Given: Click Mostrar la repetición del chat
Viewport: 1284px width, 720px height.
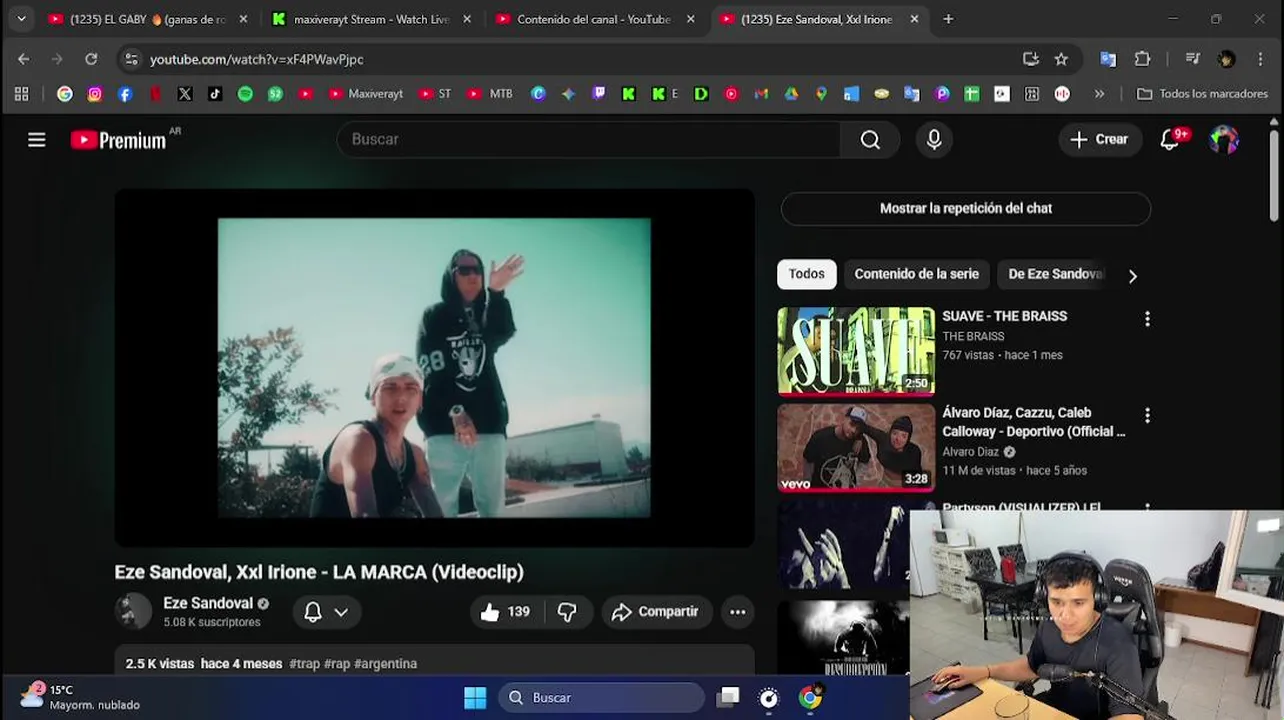Looking at the screenshot, I should click(x=966, y=208).
